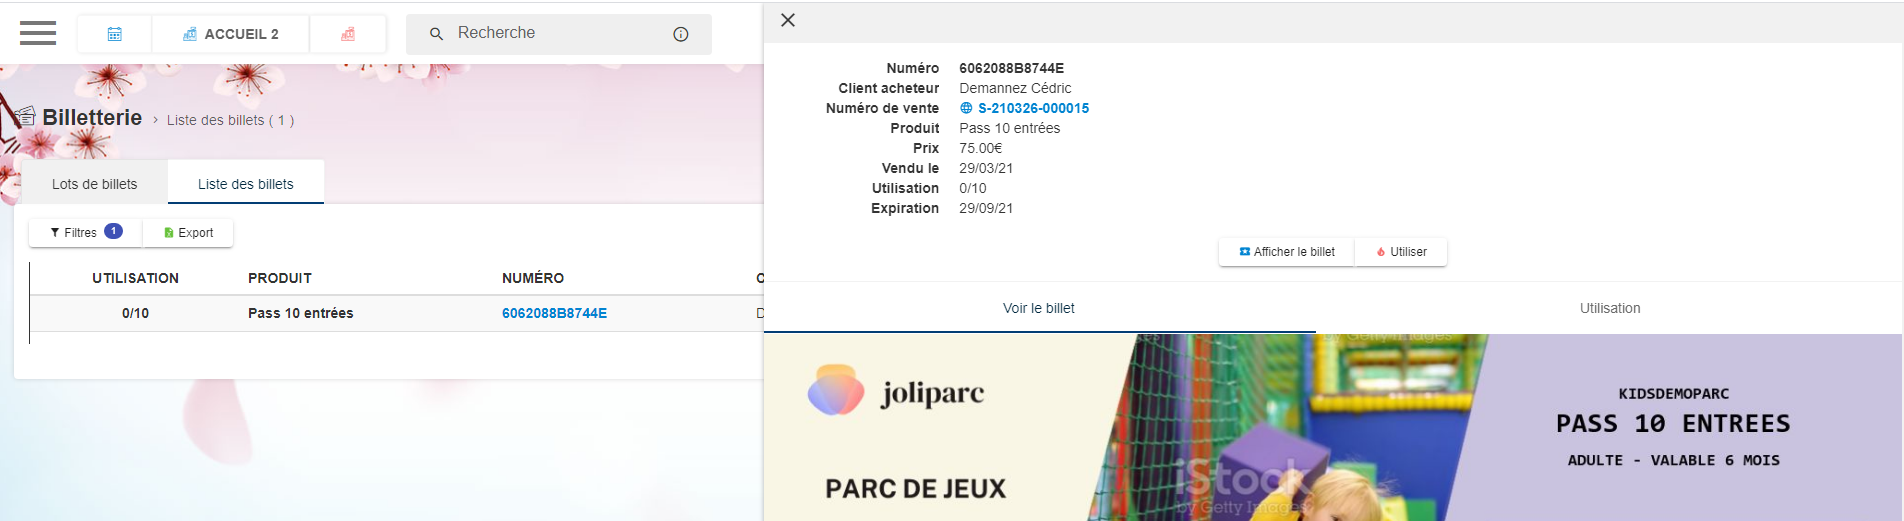1904x521 pixels.
Task: Sort by the UTILISATION column header
Action: coord(135,278)
